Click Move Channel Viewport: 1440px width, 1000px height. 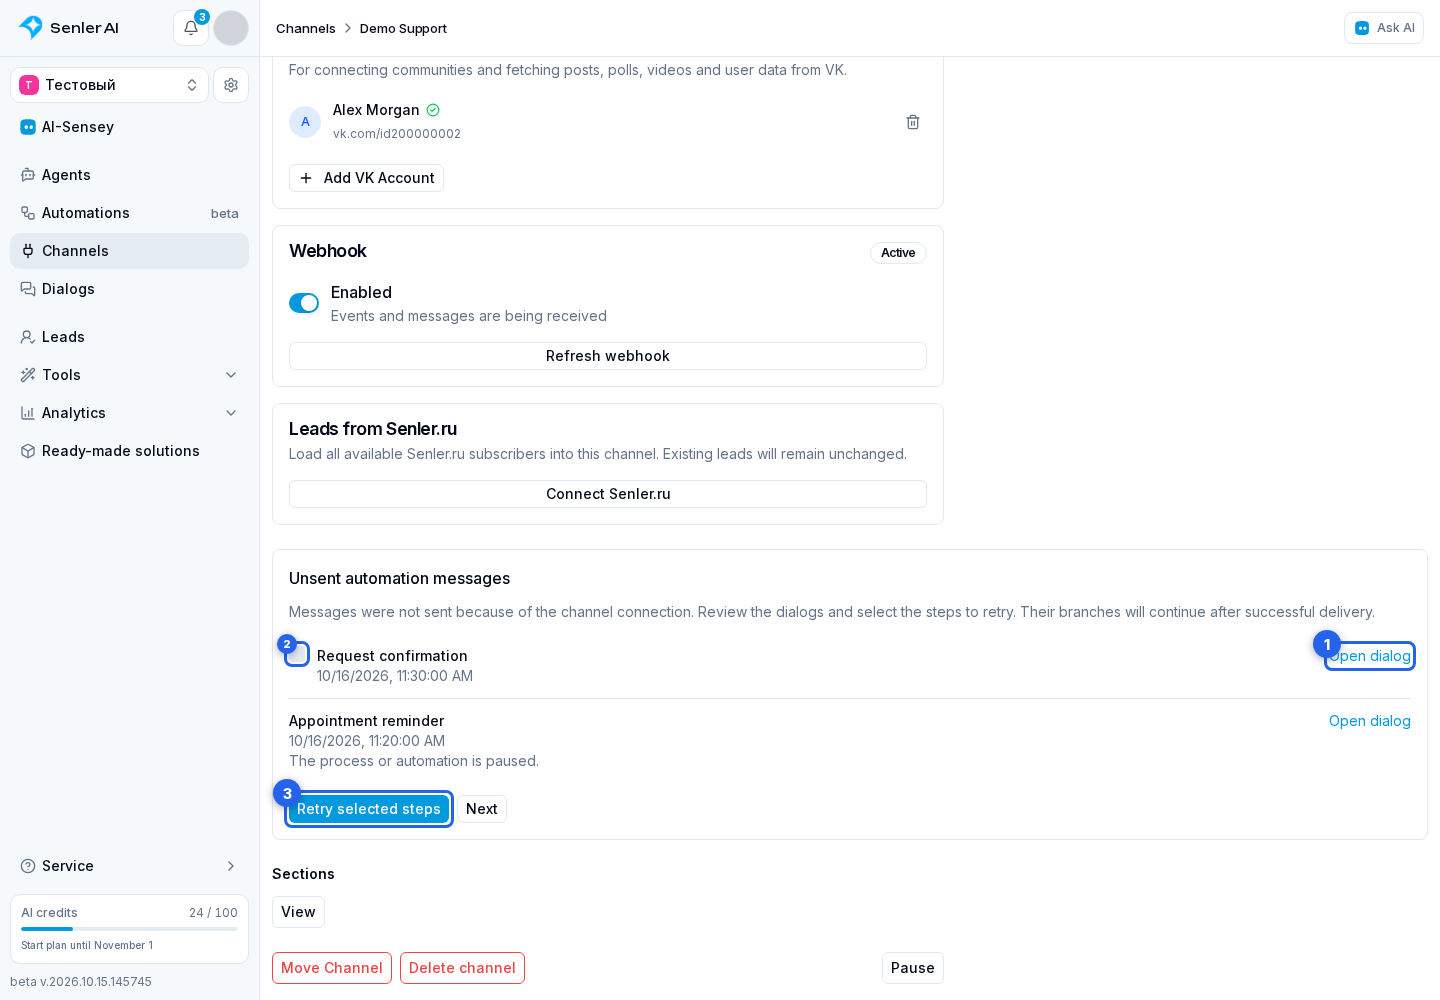[332, 968]
